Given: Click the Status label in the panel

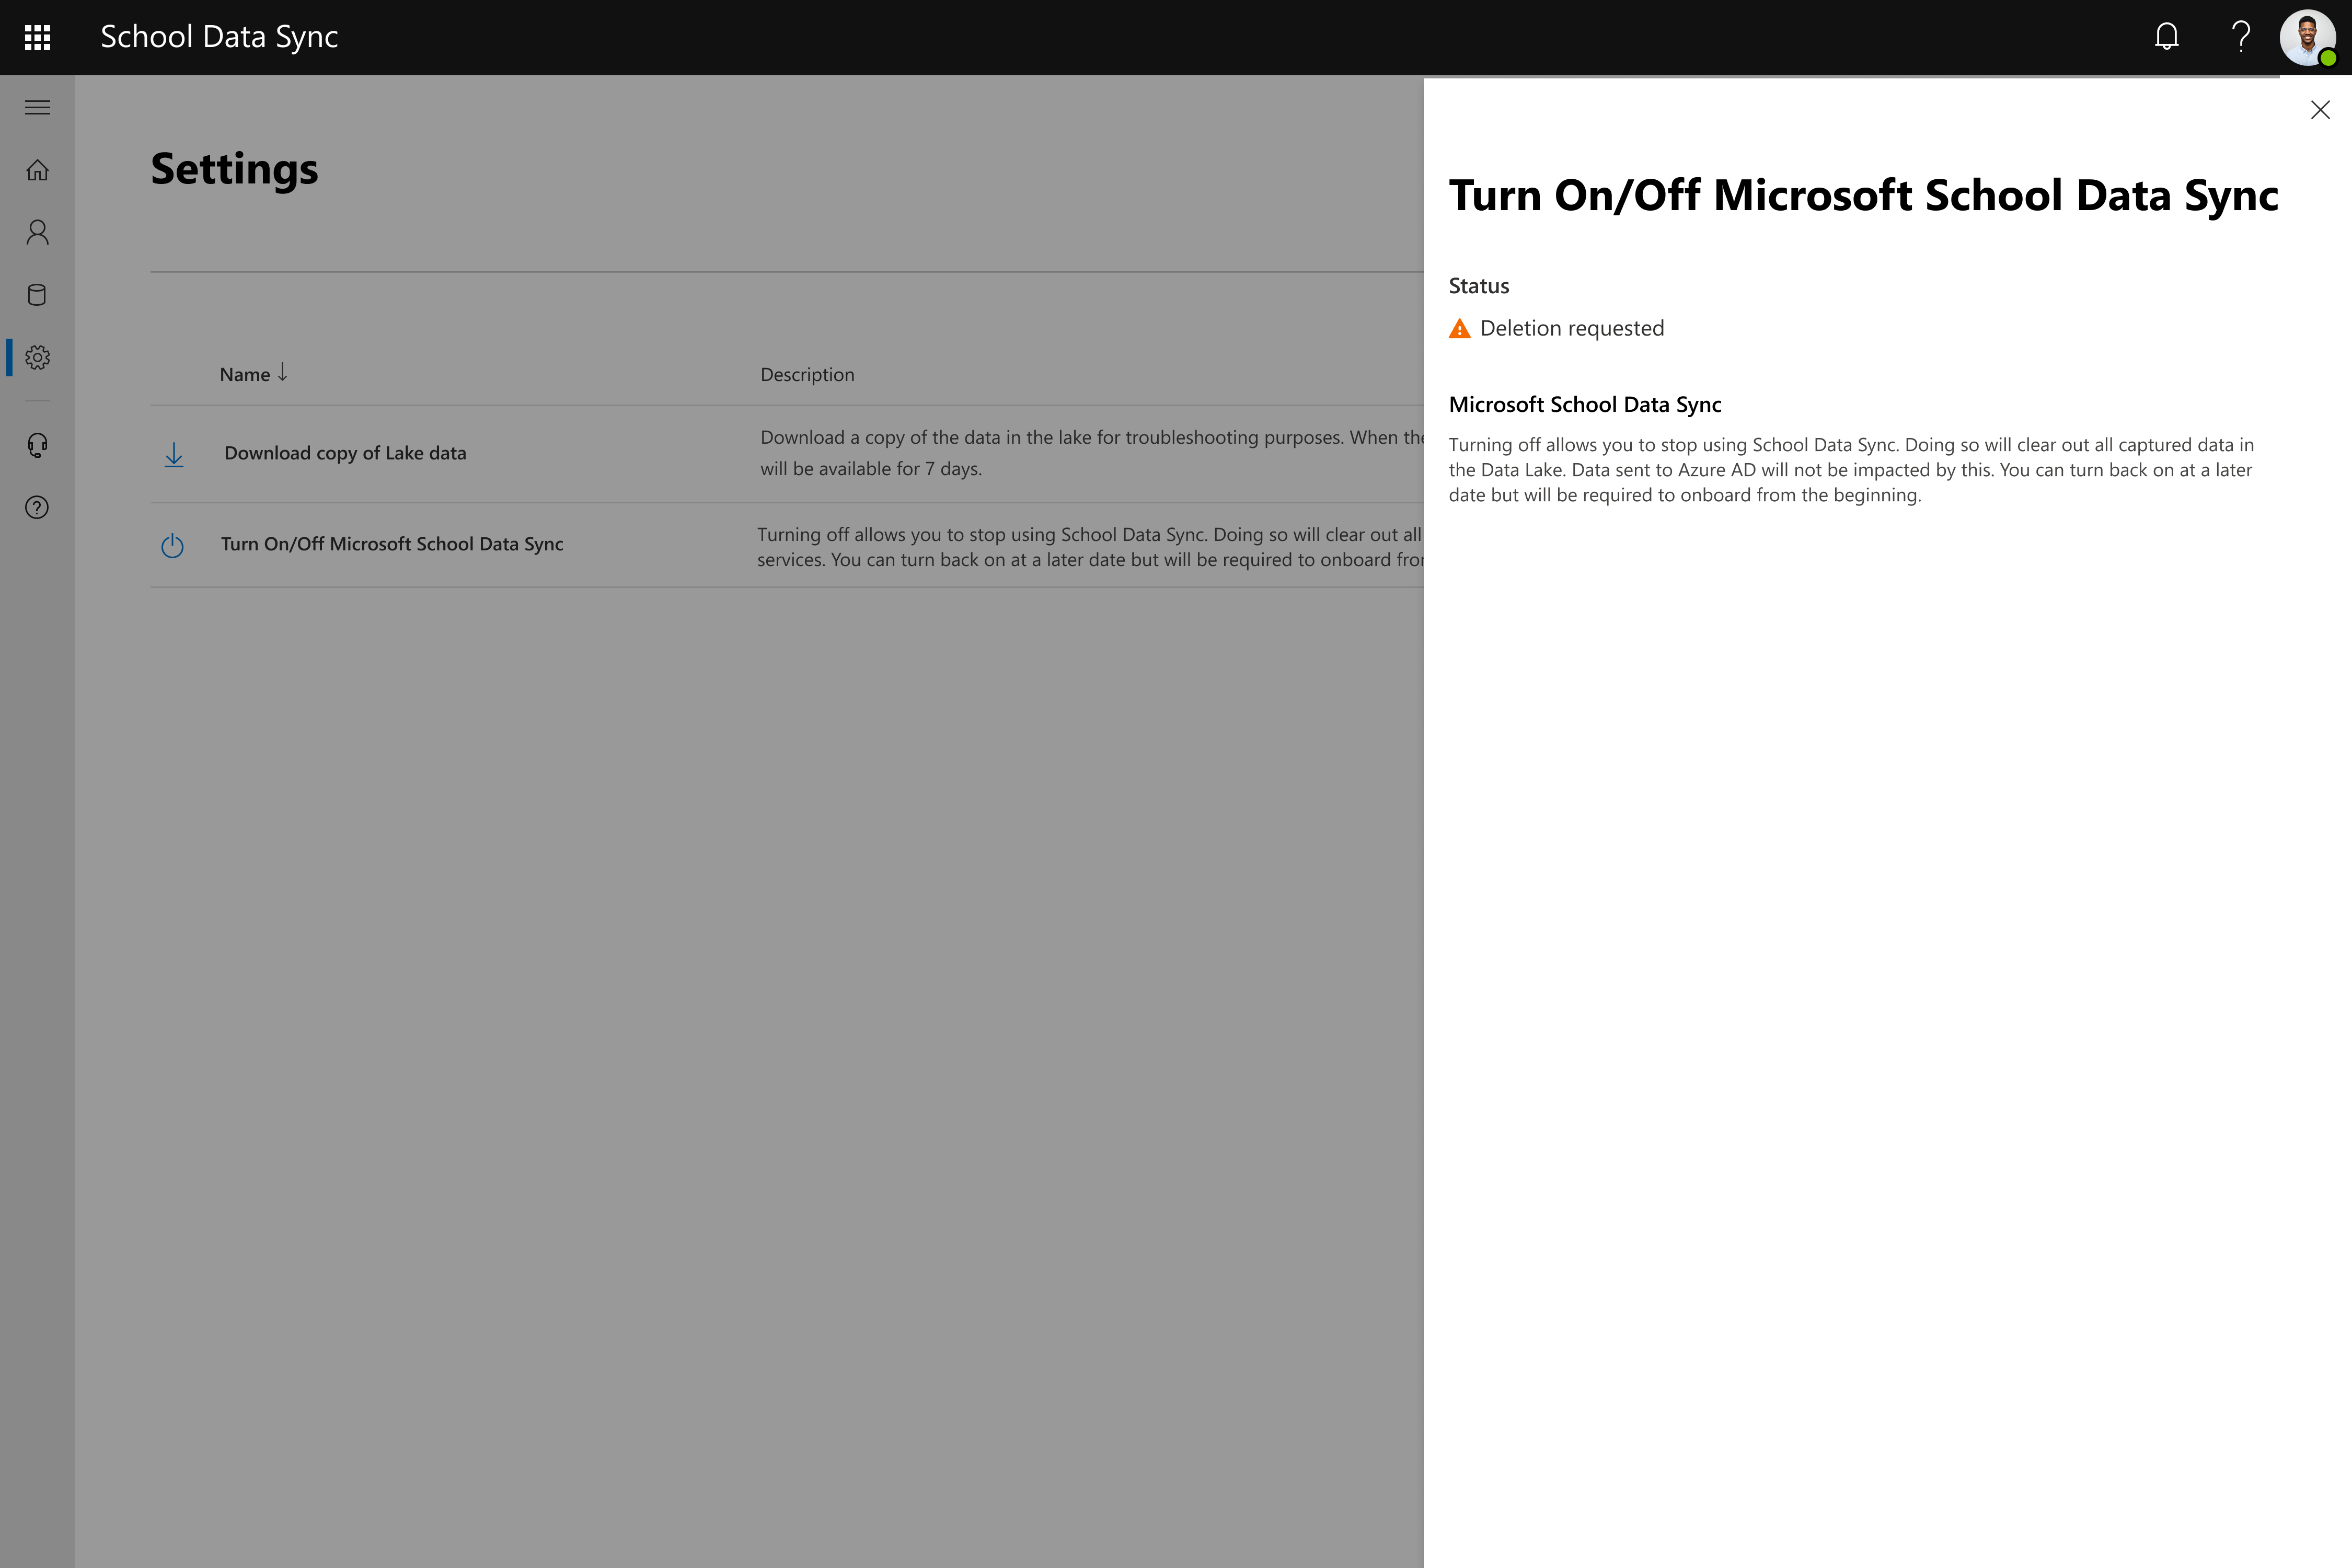Looking at the screenshot, I should pos(1479,286).
